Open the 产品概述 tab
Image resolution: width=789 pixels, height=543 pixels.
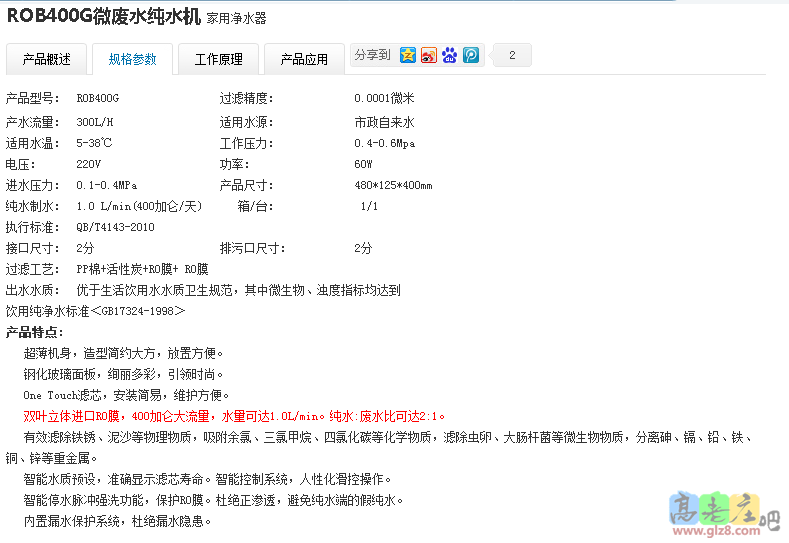pos(46,59)
